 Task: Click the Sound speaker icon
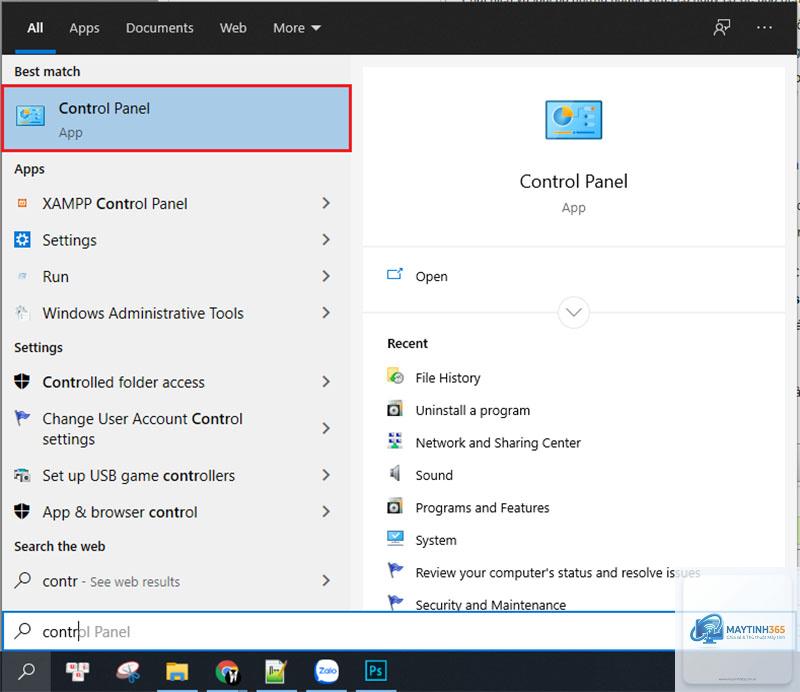click(x=395, y=474)
